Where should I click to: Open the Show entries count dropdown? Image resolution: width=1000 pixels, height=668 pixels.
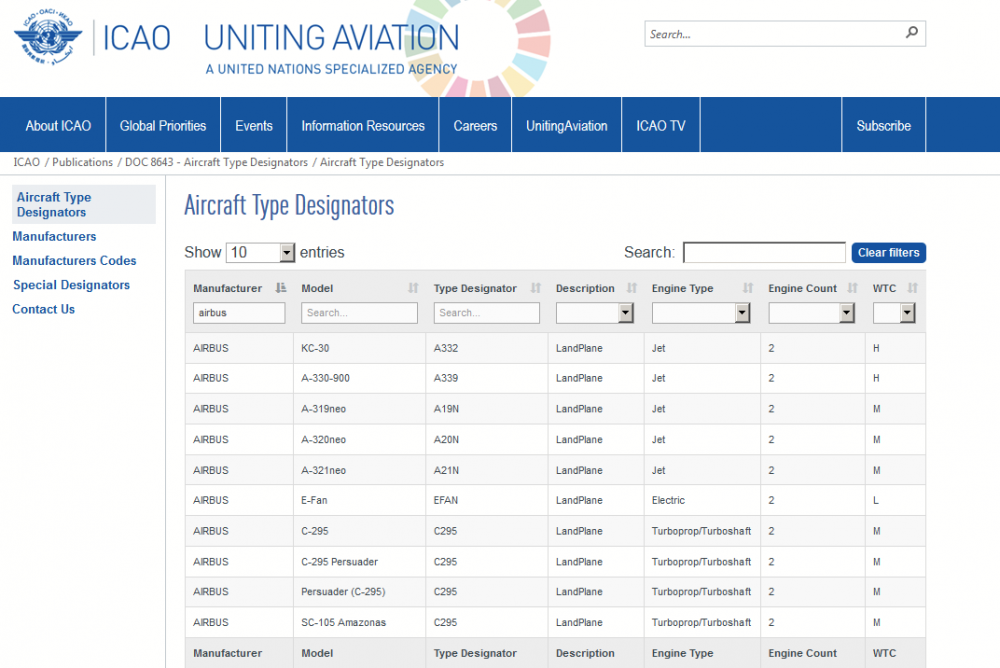pyautogui.click(x=261, y=252)
